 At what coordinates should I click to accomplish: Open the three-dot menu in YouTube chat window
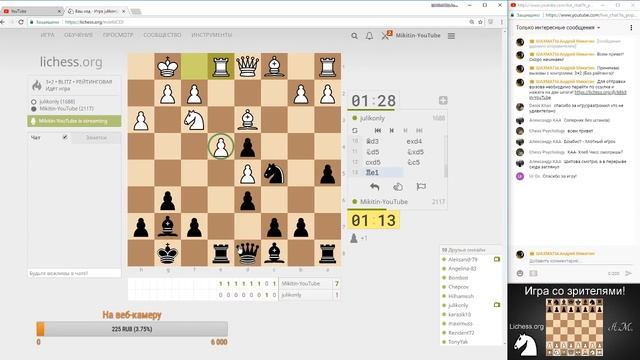(x=631, y=28)
